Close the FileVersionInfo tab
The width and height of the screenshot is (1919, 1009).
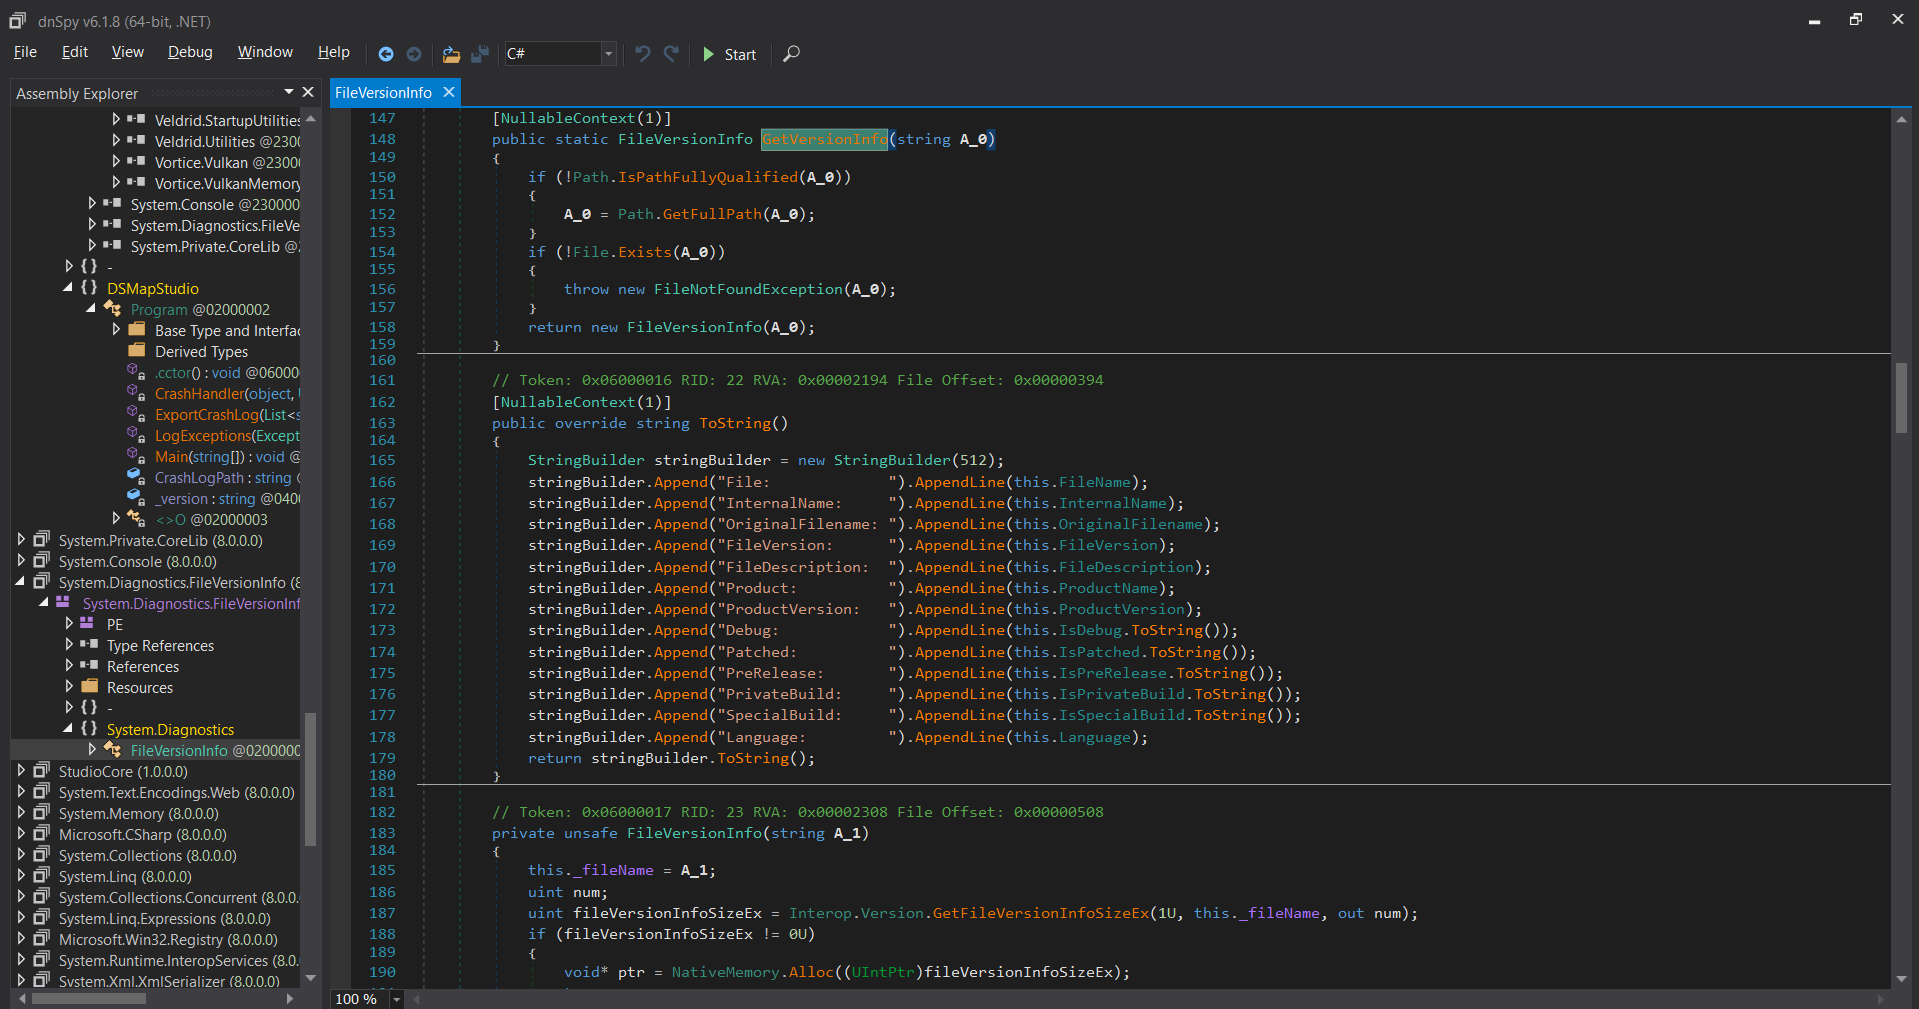click(449, 92)
